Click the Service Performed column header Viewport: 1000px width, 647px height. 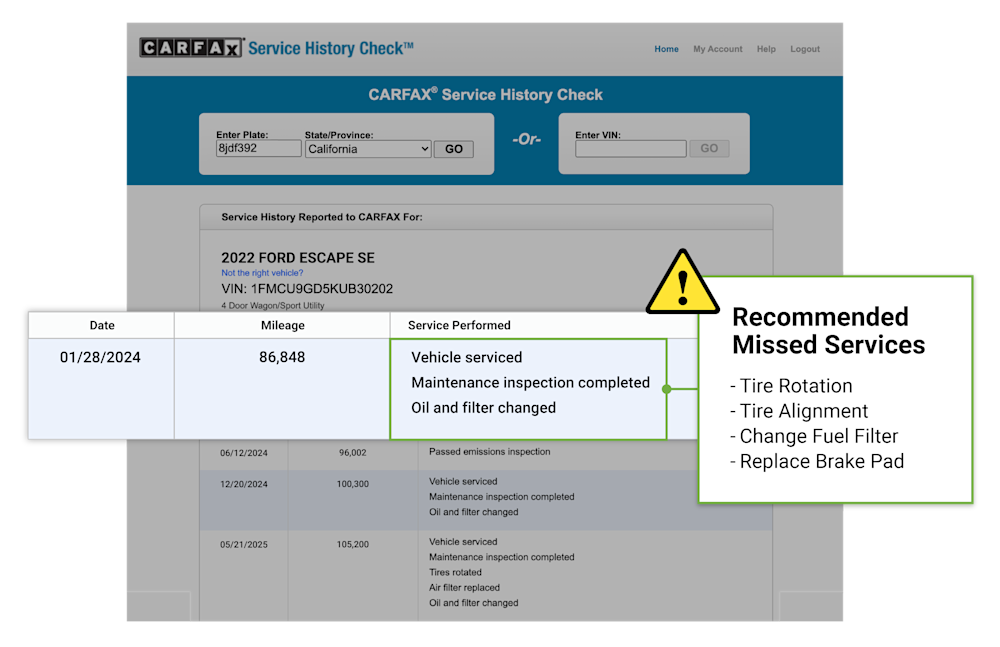(x=459, y=325)
